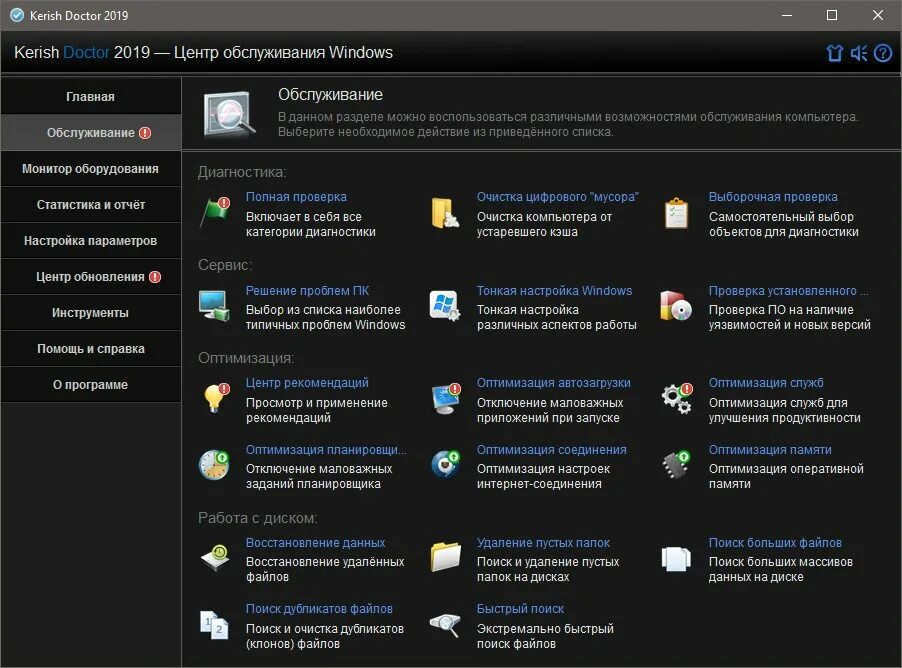Open Оптимизация соединения link

click(551, 450)
